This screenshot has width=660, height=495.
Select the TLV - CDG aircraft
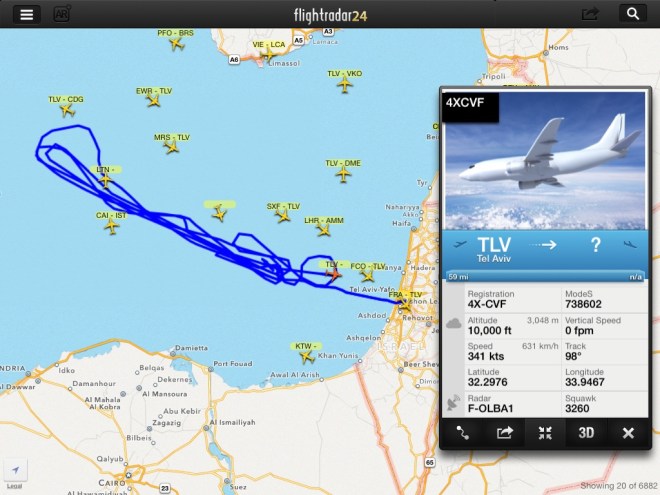coord(67,110)
